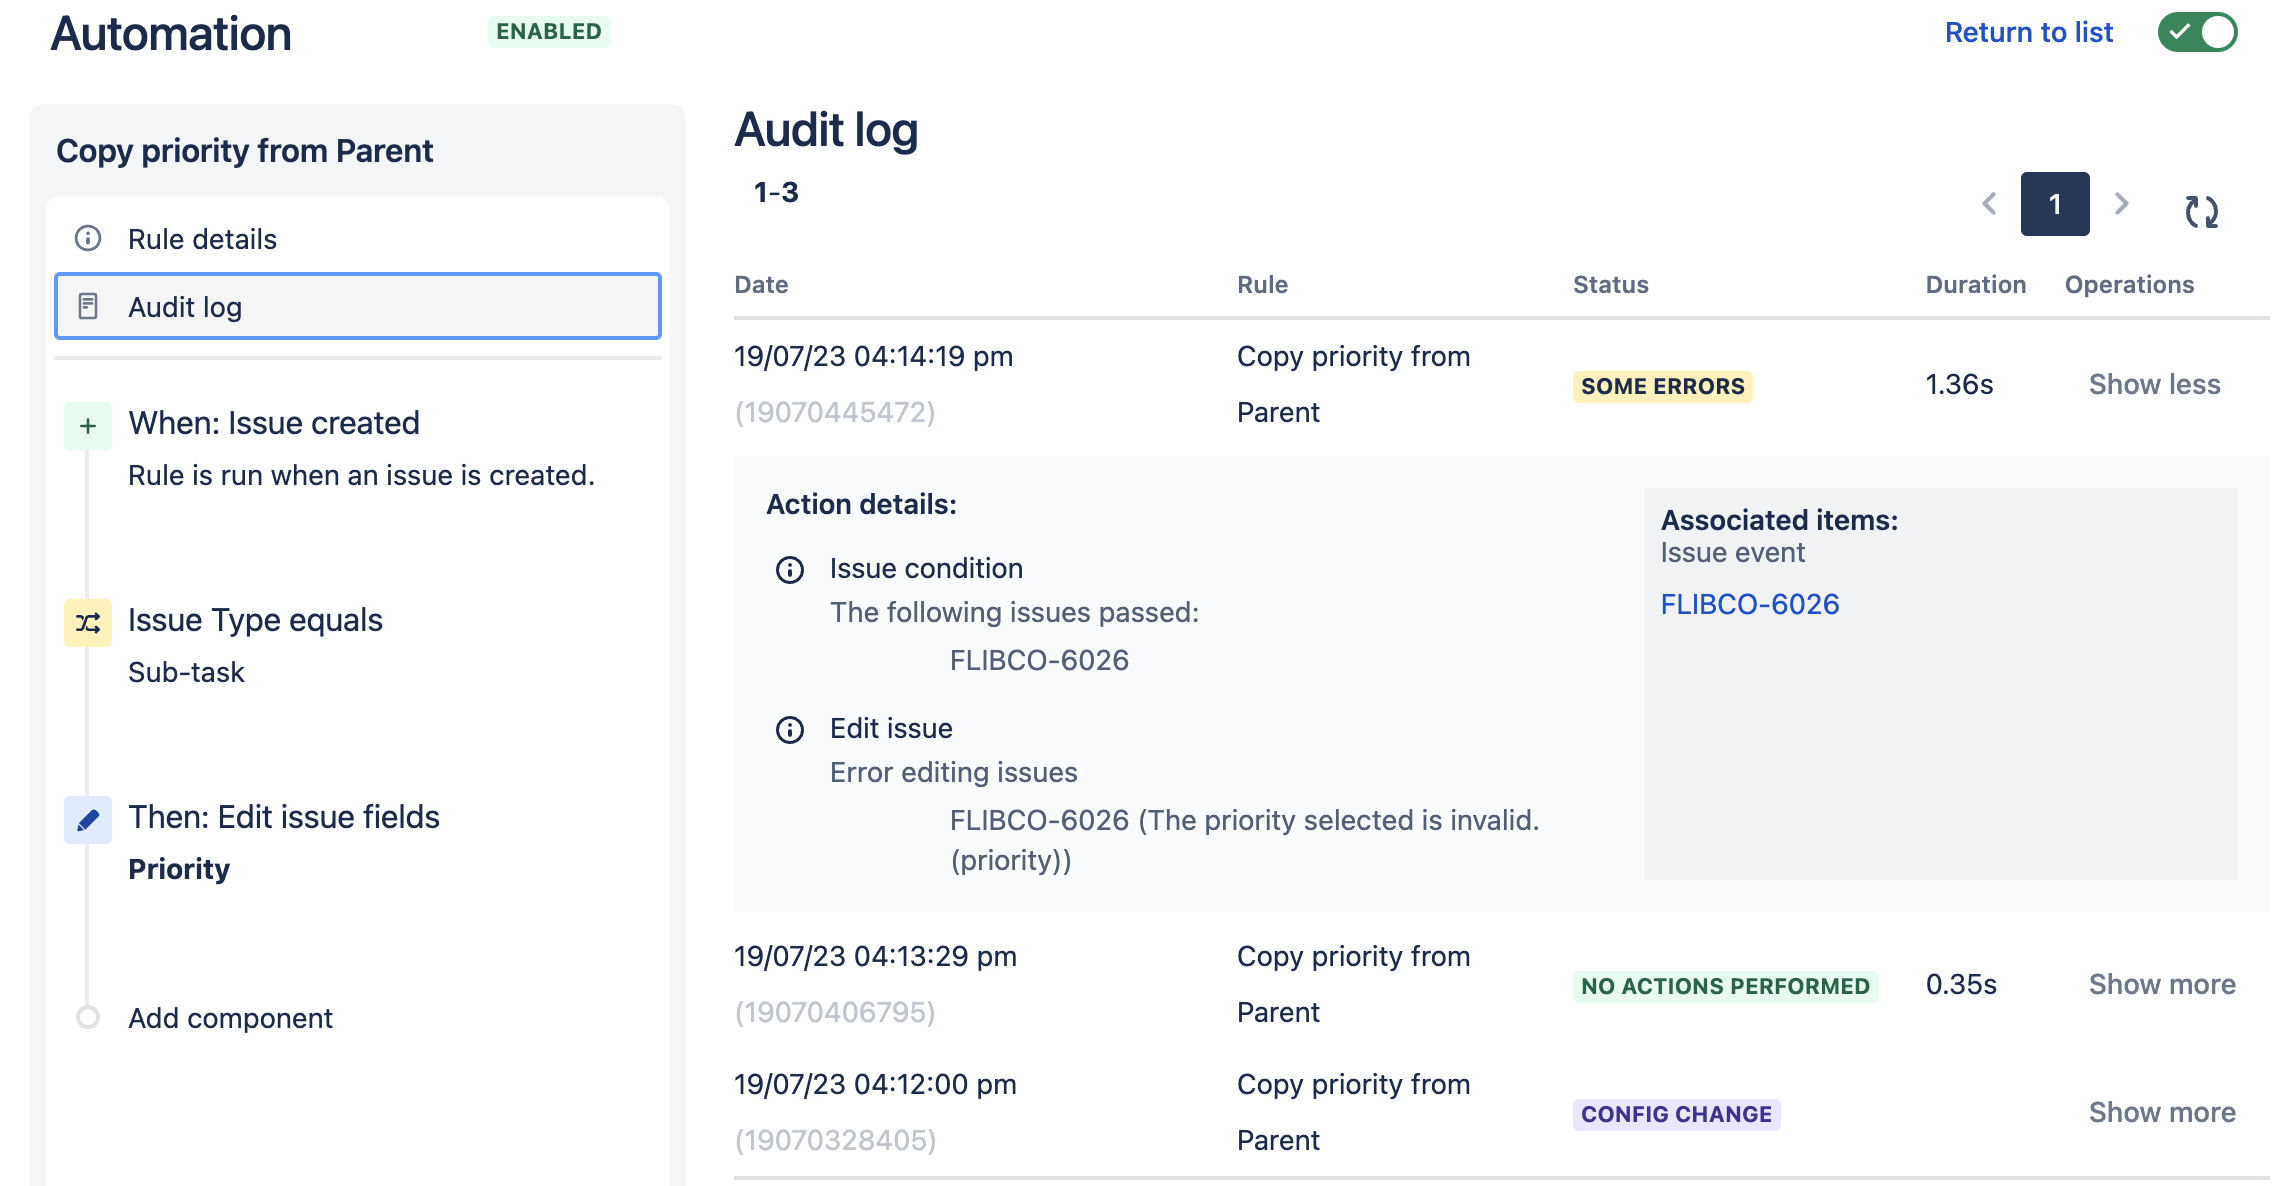The image size is (2296, 1186).
Task: Expand the Config Change entry details
Action: coord(2162,1112)
